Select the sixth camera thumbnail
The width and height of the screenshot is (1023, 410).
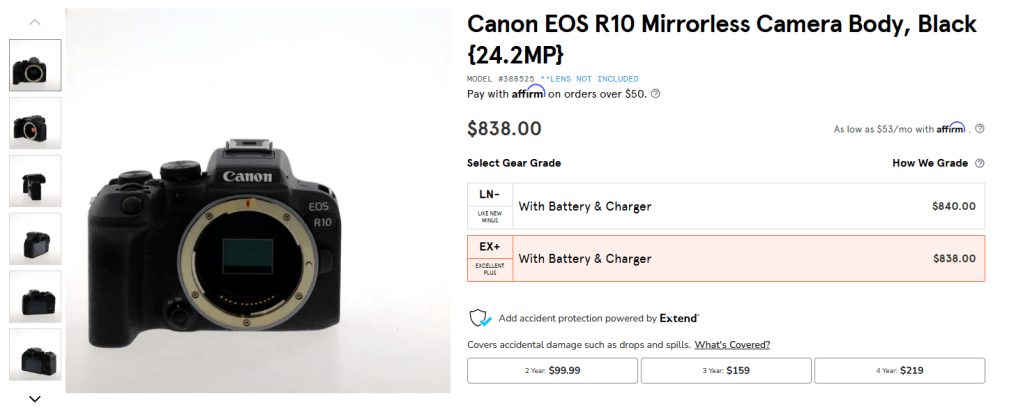coord(35,353)
